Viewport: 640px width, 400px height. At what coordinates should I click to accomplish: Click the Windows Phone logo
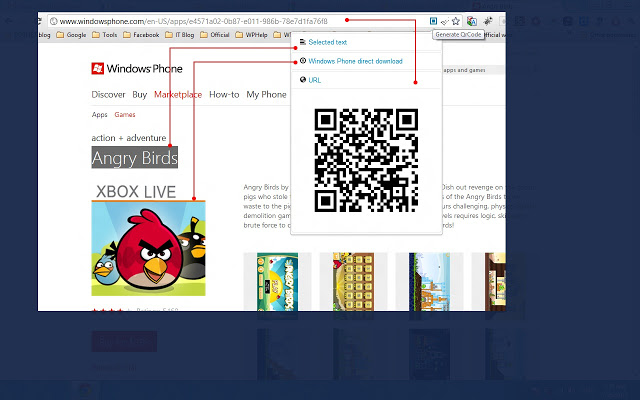coord(137,69)
